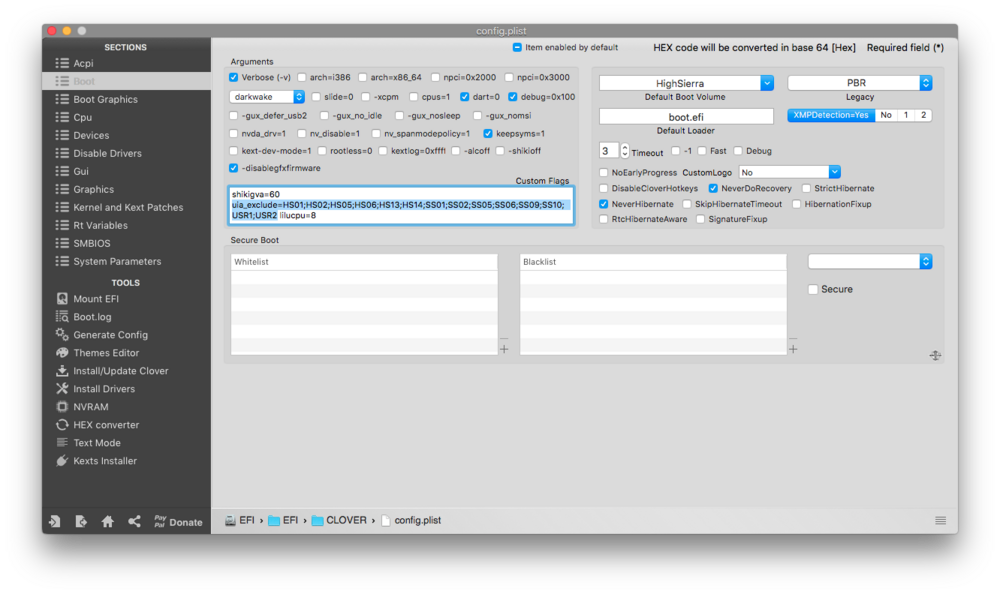Enable the NoEarlyProgress checkbox
This screenshot has height=594, width=1000.
[604, 172]
